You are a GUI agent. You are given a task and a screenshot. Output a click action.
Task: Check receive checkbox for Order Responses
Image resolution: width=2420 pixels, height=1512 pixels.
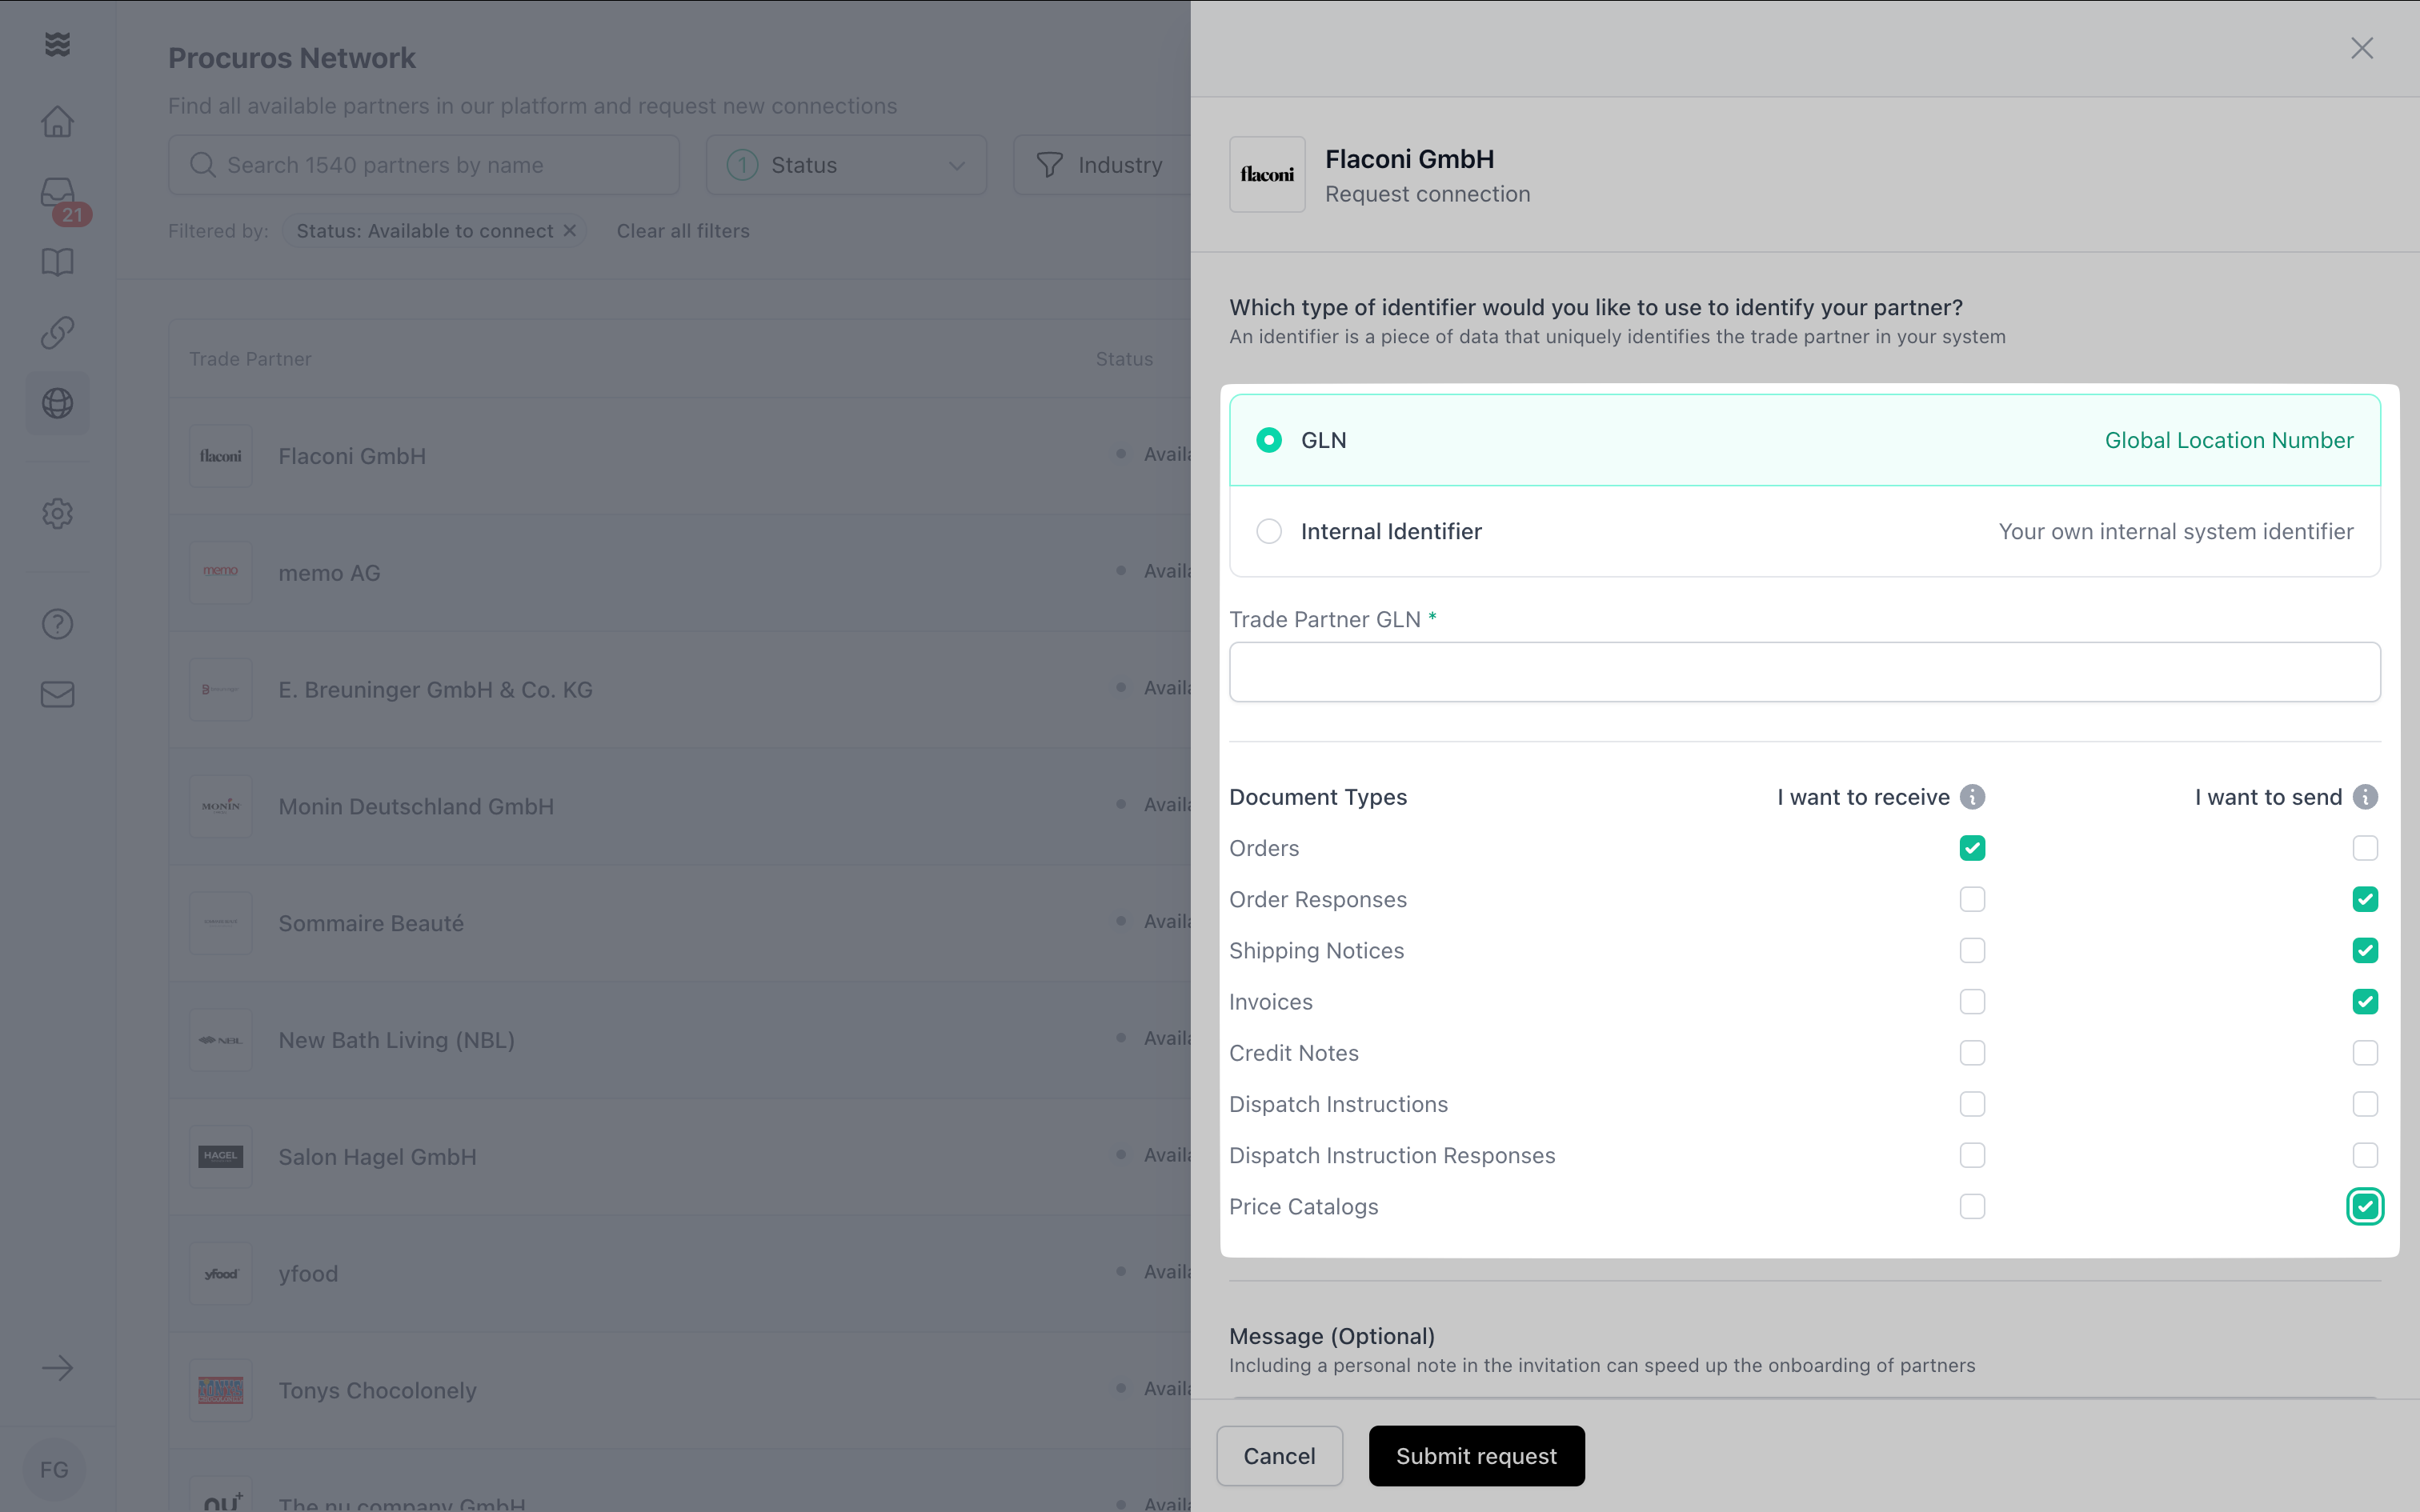pyautogui.click(x=1972, y=899)
